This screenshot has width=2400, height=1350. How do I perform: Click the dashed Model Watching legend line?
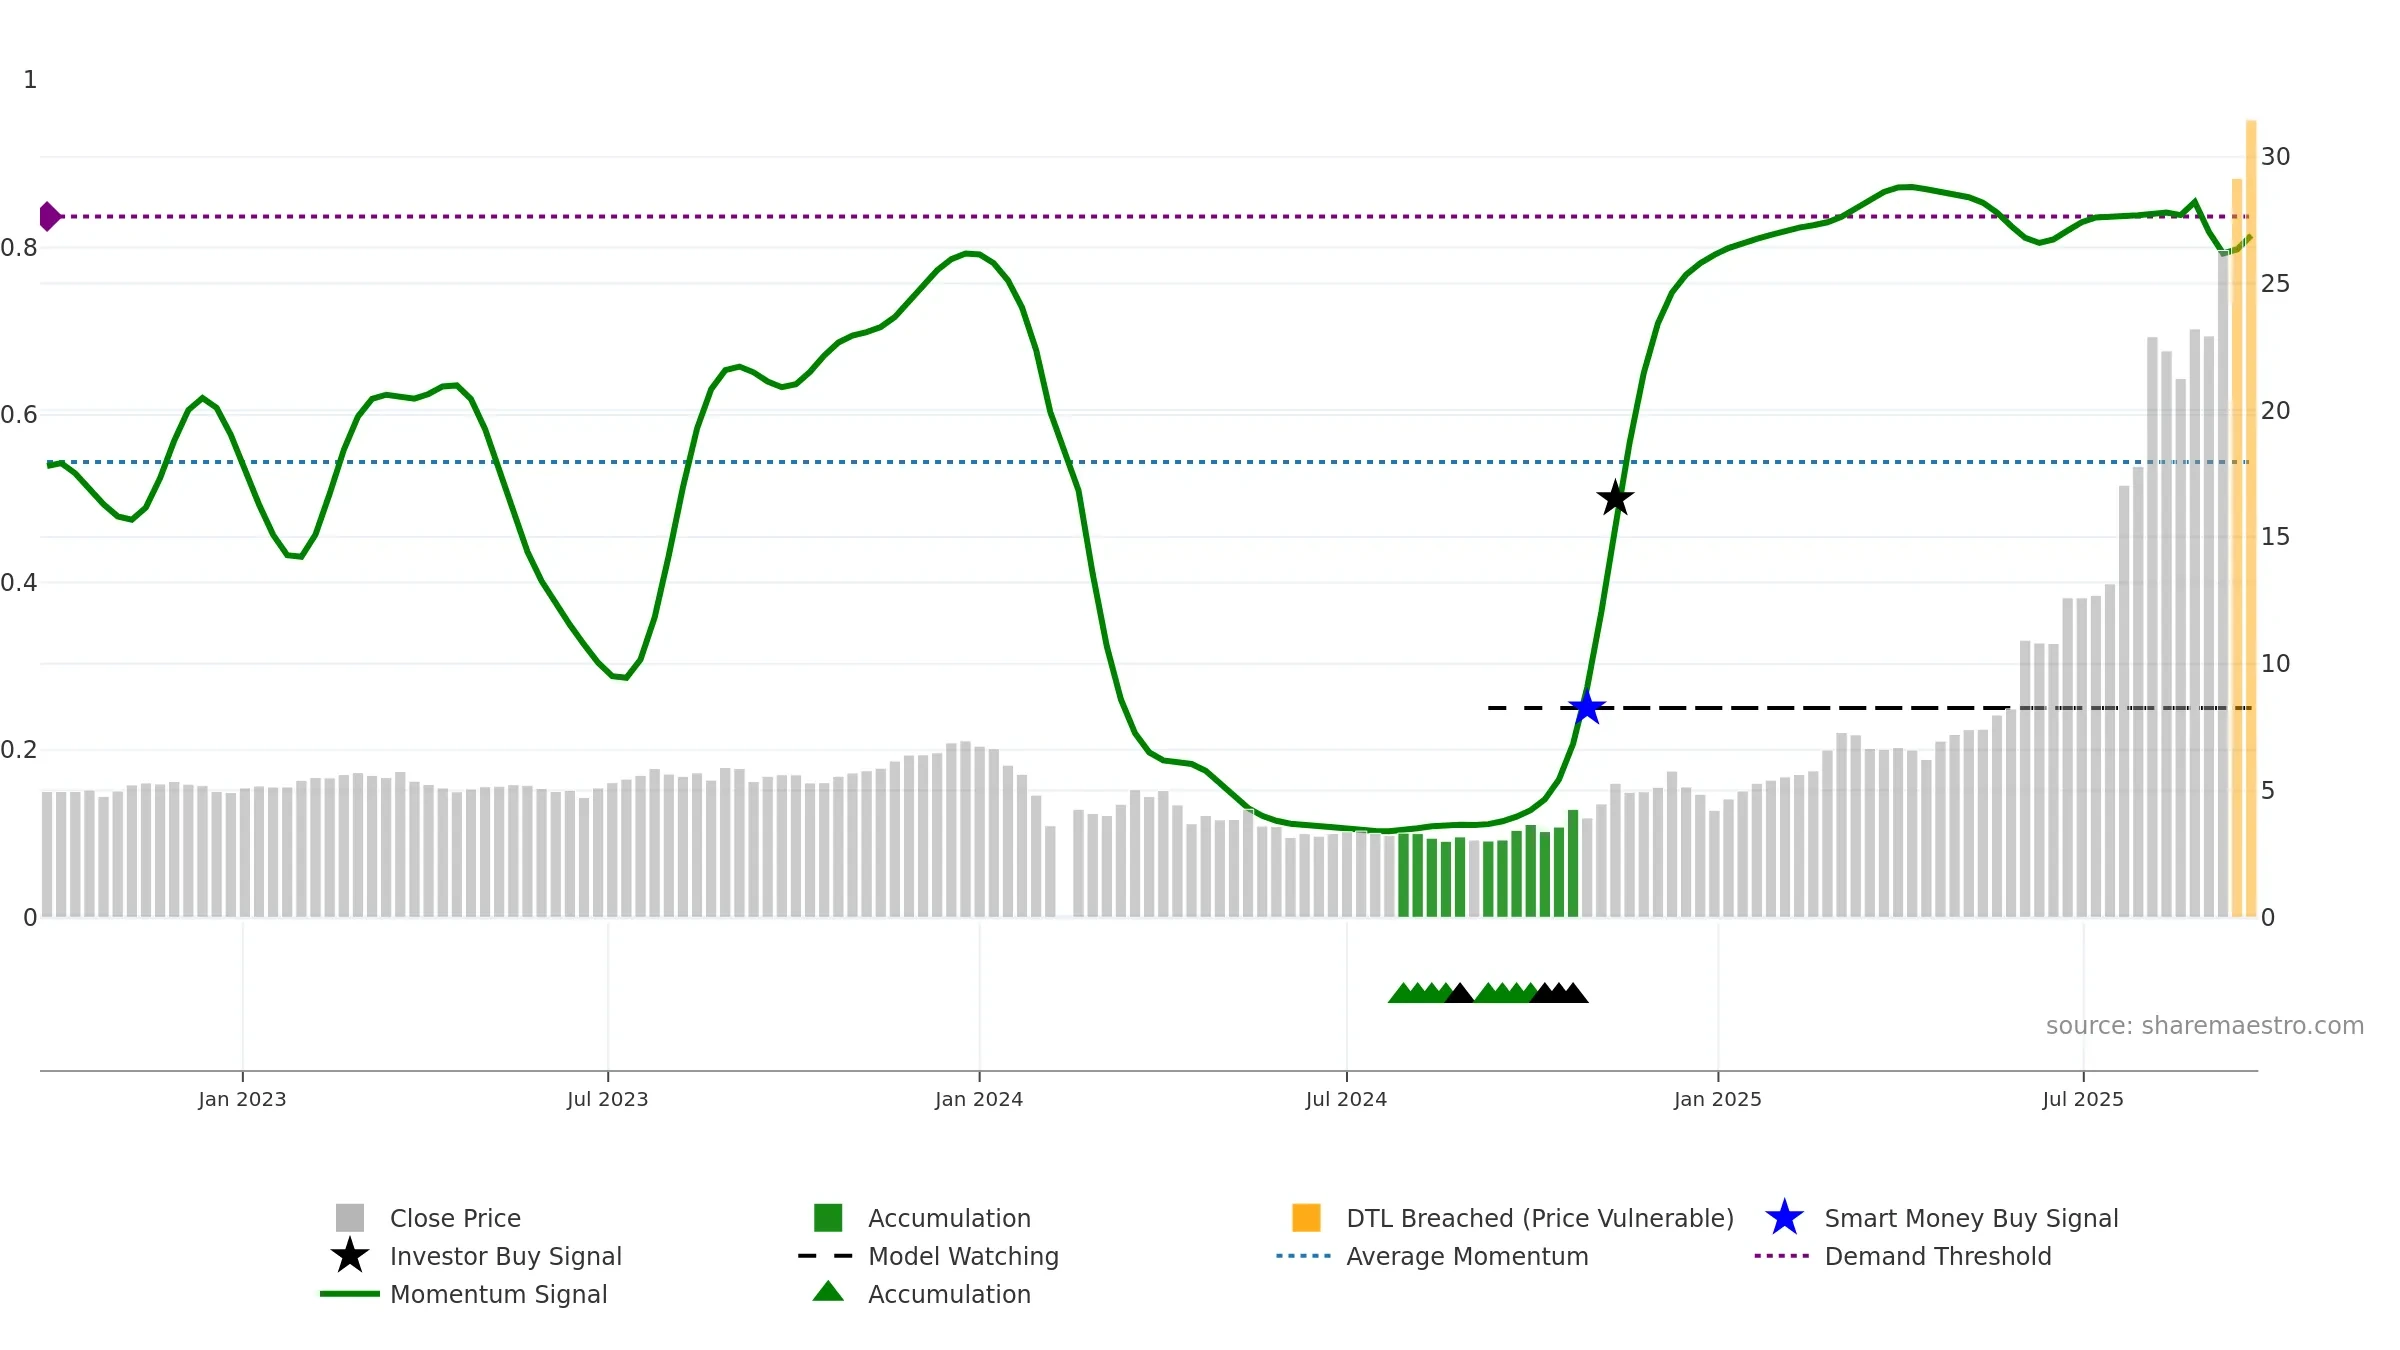tap(826, 1256)
